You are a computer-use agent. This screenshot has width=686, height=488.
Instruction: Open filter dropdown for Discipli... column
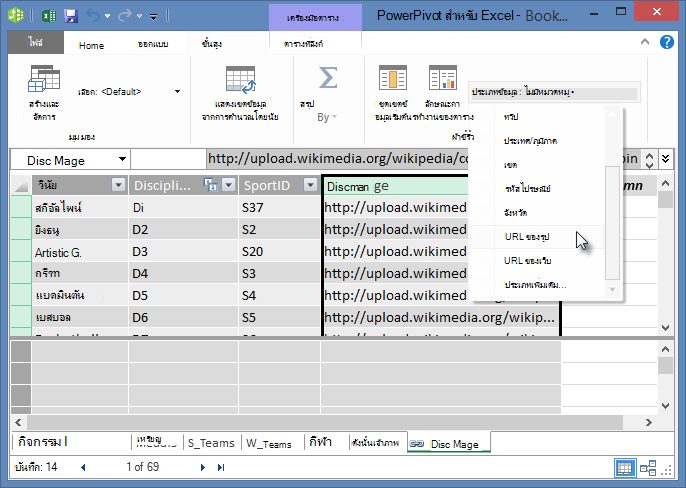point(229,185)
